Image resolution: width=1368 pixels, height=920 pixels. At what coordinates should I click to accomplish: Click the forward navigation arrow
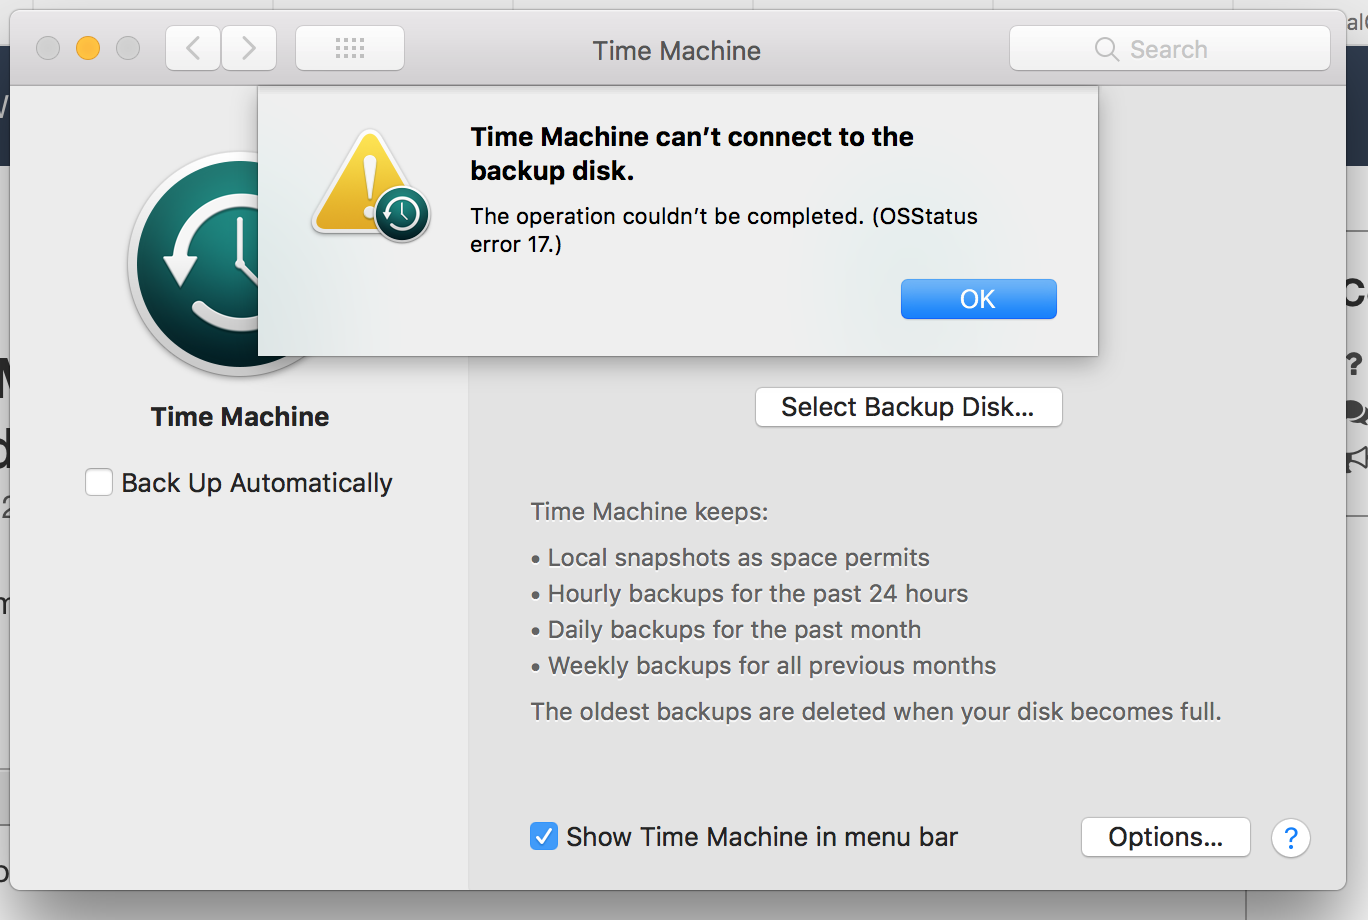[x=248, y=47]
